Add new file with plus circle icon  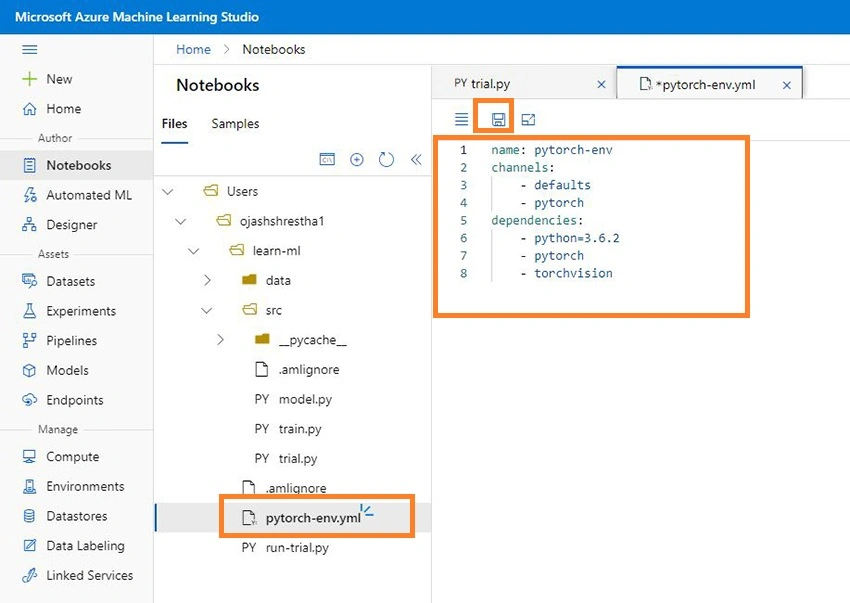[x=357, y=159]
